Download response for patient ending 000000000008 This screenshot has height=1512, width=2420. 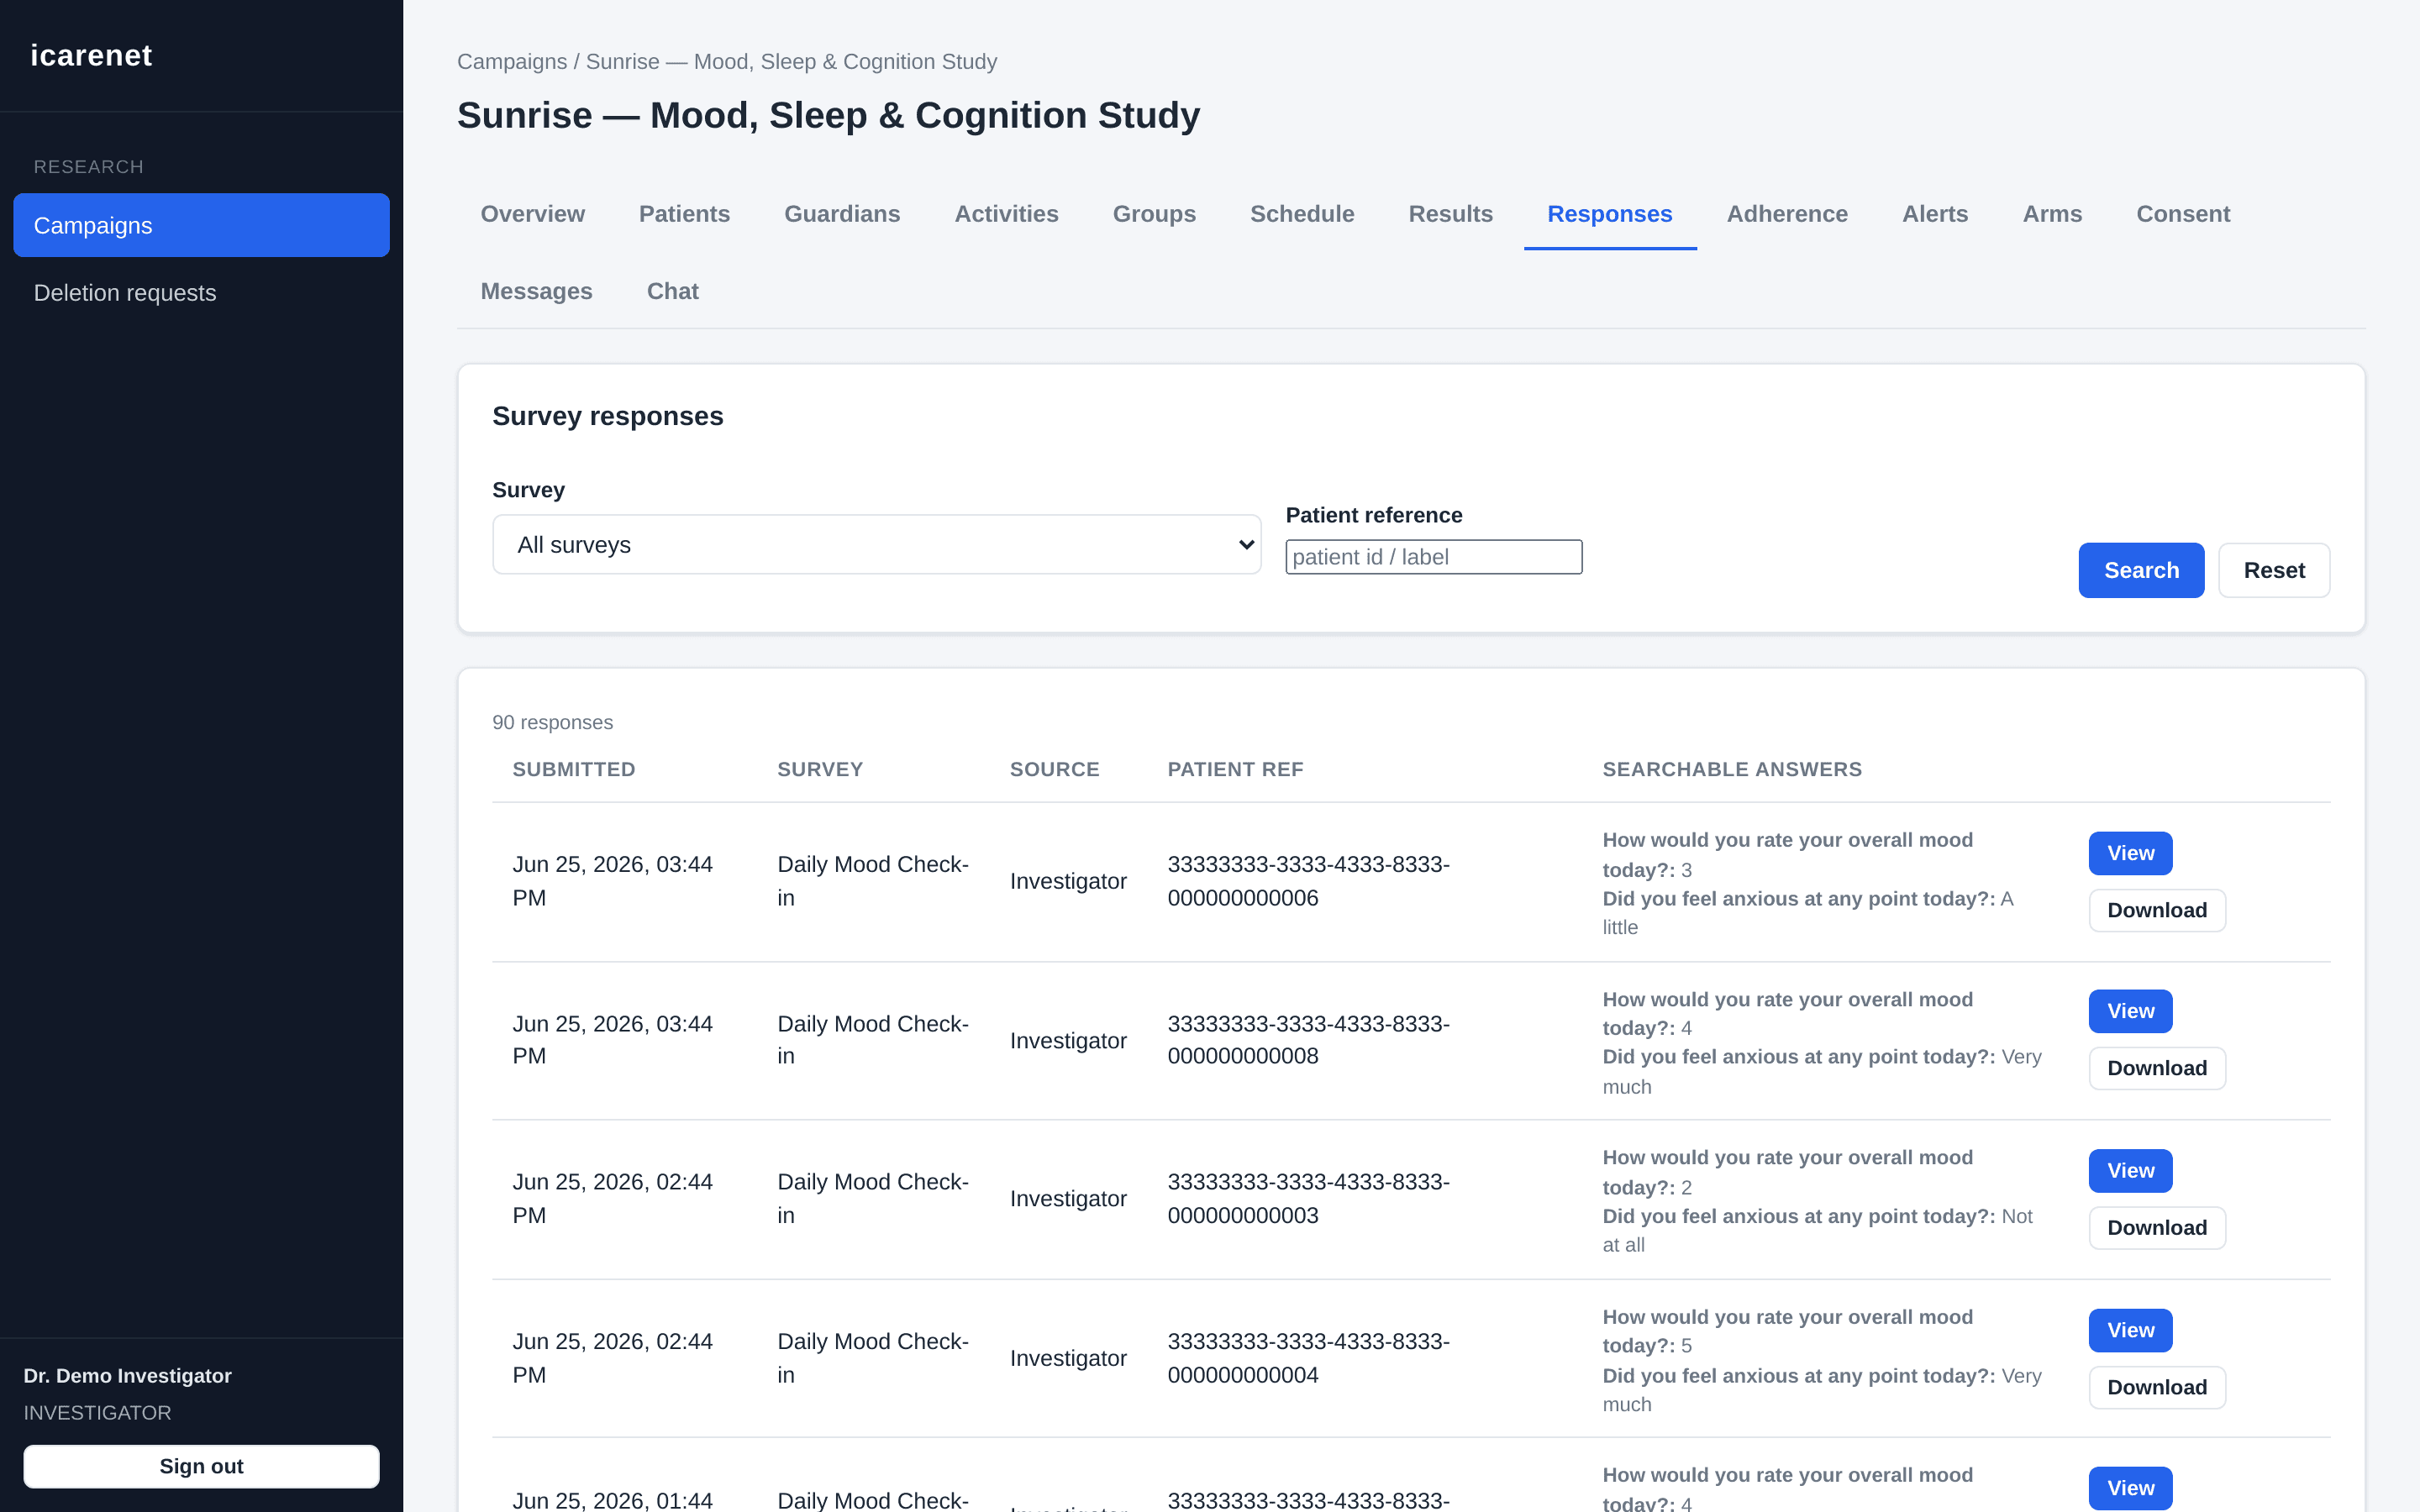[x=2157, y=1068]
